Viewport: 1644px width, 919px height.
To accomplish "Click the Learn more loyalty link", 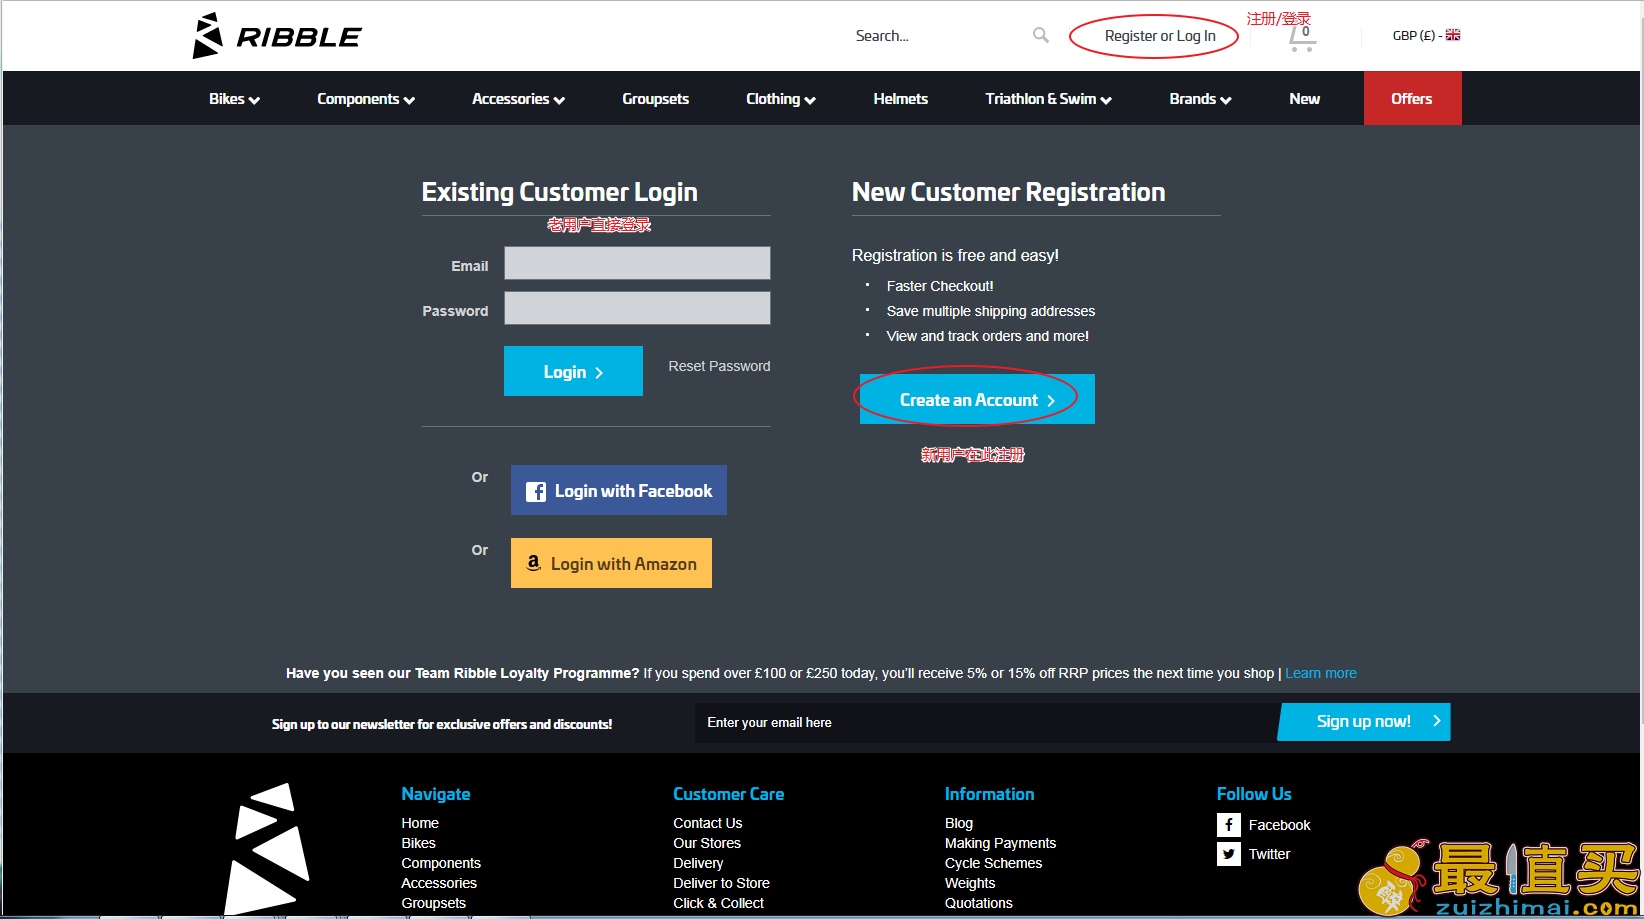I will point(1321,673).
